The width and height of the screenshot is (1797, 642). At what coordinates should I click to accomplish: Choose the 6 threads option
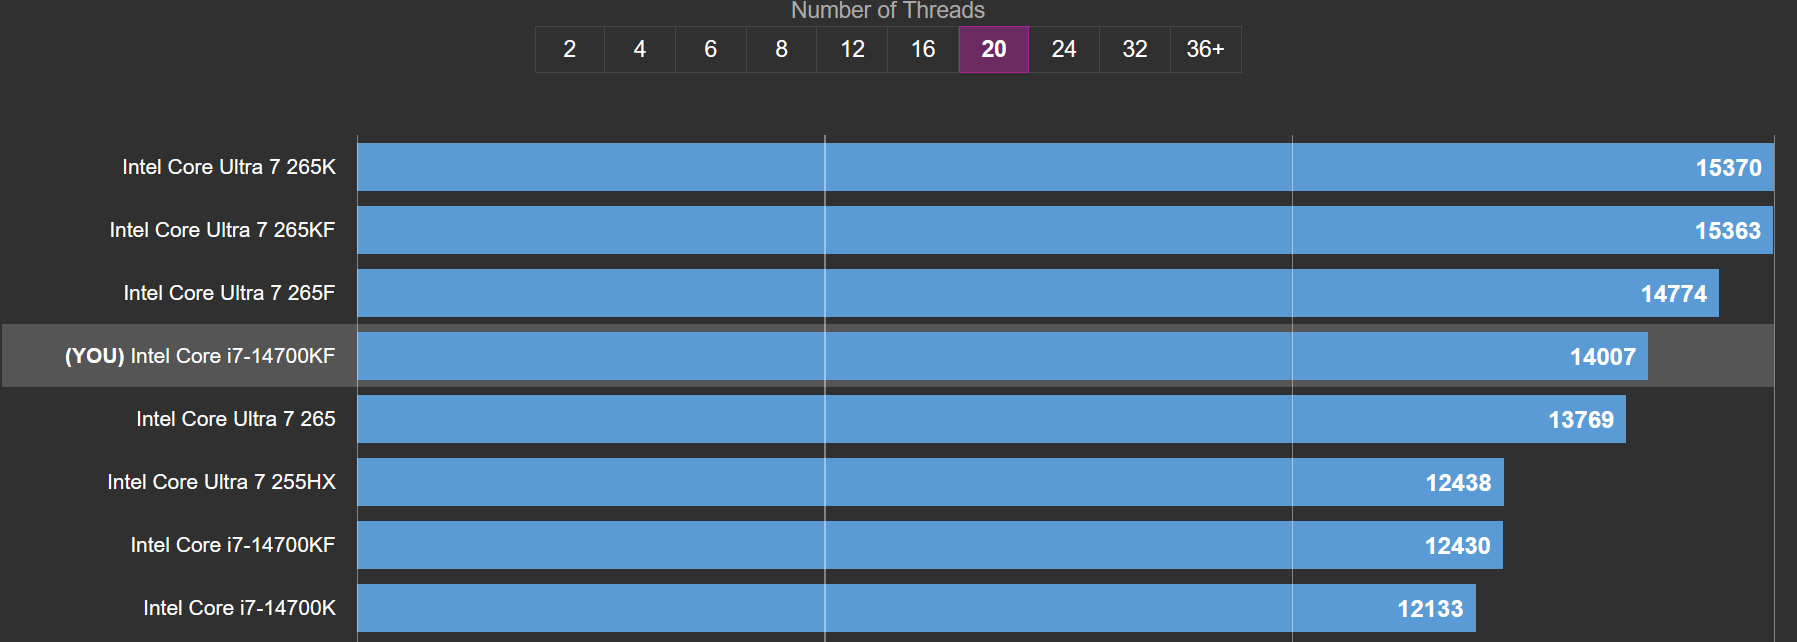711,49
